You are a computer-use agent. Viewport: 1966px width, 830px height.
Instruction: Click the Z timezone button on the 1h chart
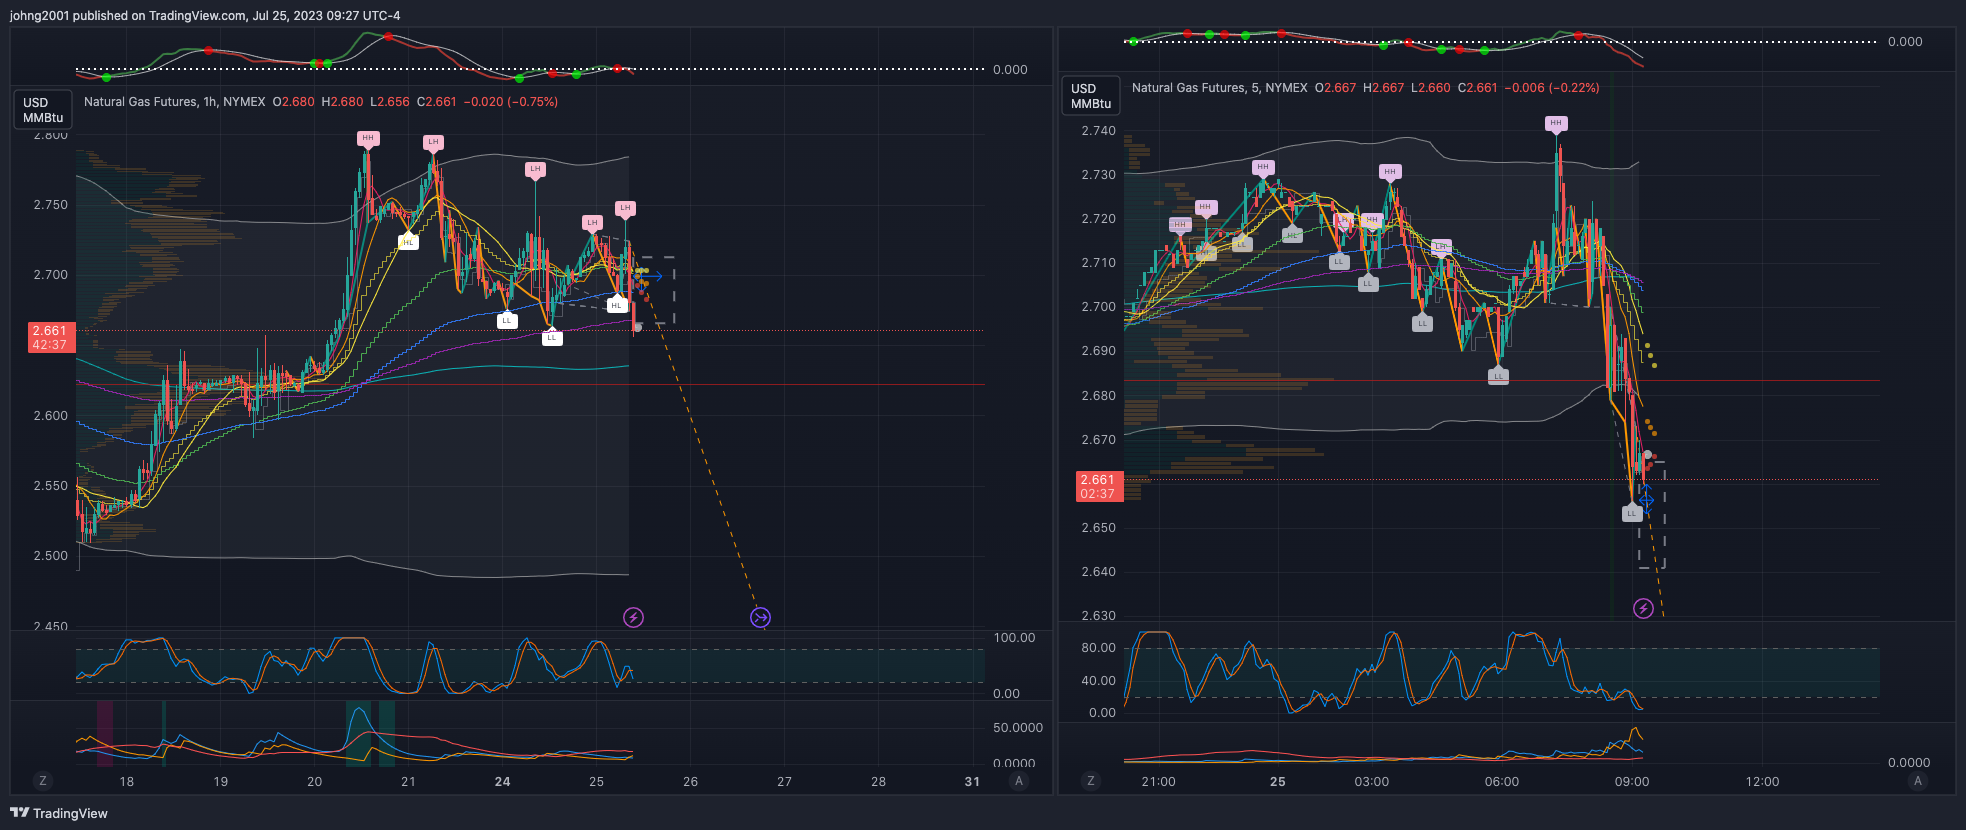click(42, 781)
